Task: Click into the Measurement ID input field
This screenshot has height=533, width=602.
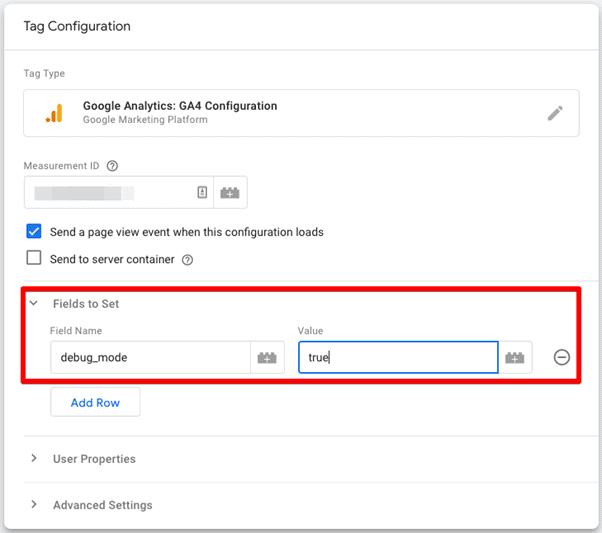Action: (119, 192)
